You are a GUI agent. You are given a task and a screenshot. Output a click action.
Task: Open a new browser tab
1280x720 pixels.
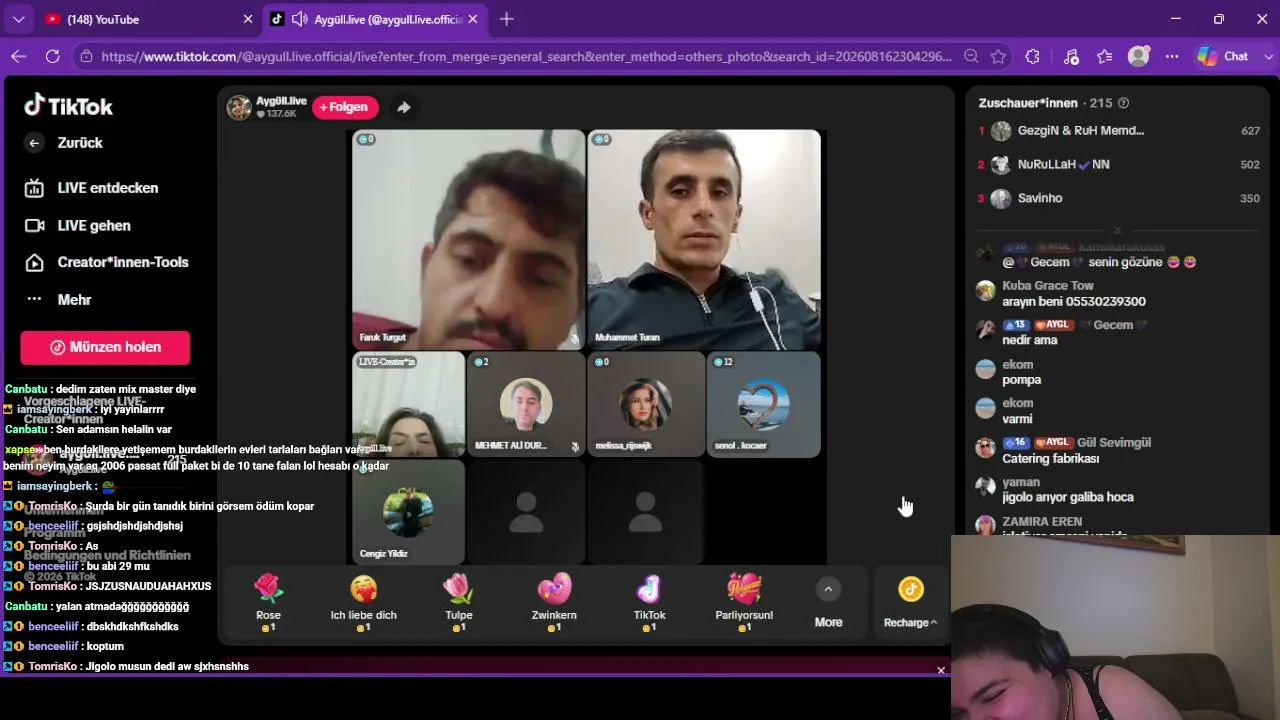pyautogui.click(x=507, y=19)
